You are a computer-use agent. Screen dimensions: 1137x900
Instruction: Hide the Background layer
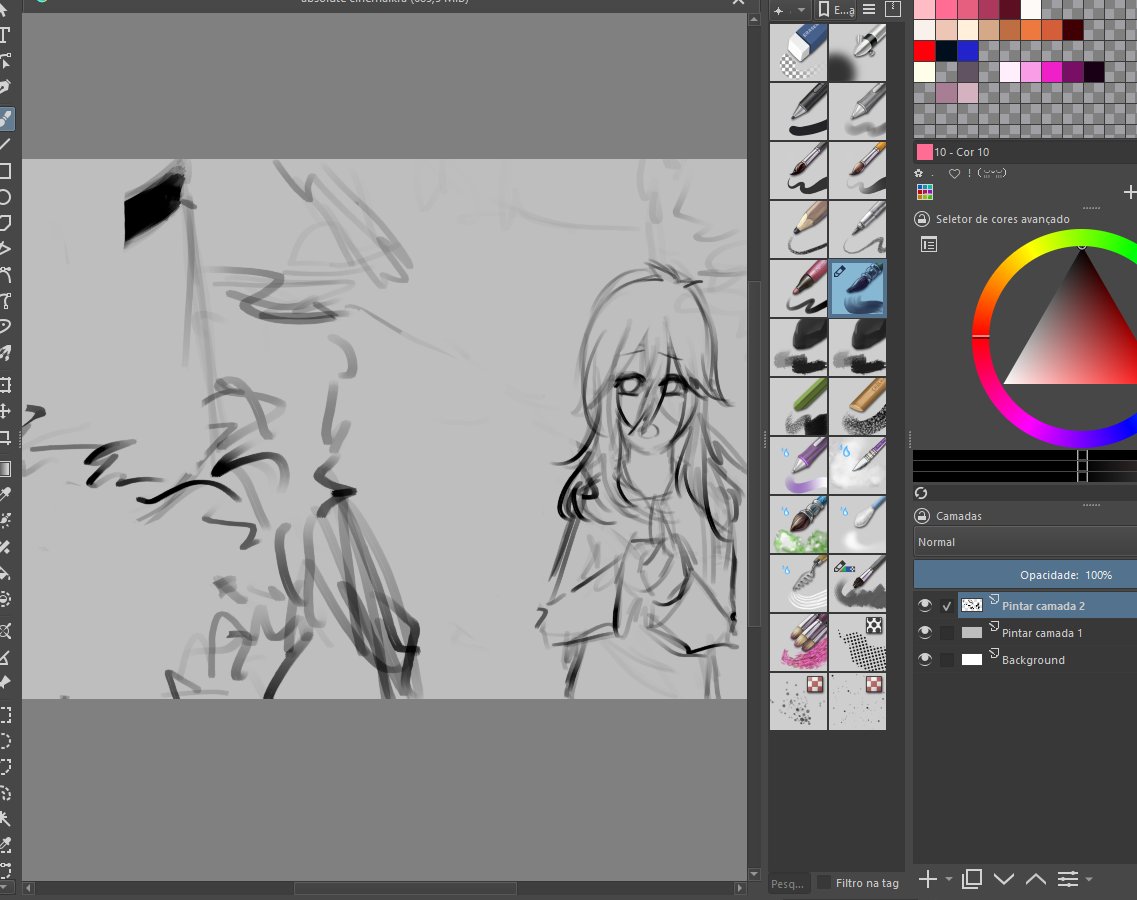pos(925,659)
